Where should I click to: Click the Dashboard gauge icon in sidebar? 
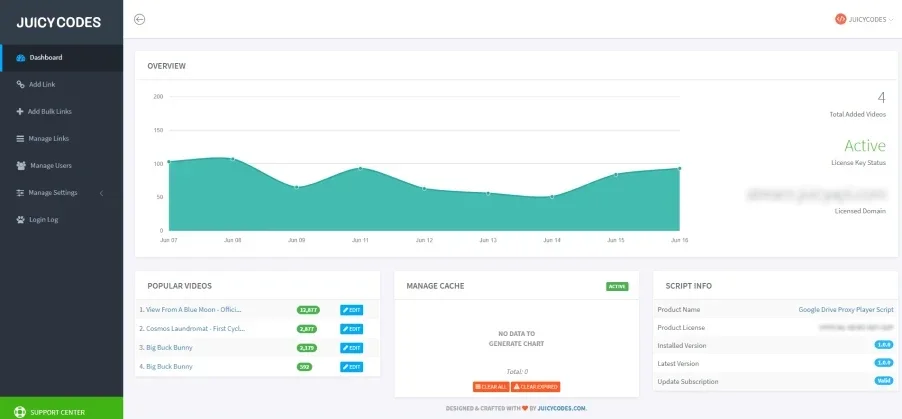(21, 58)
